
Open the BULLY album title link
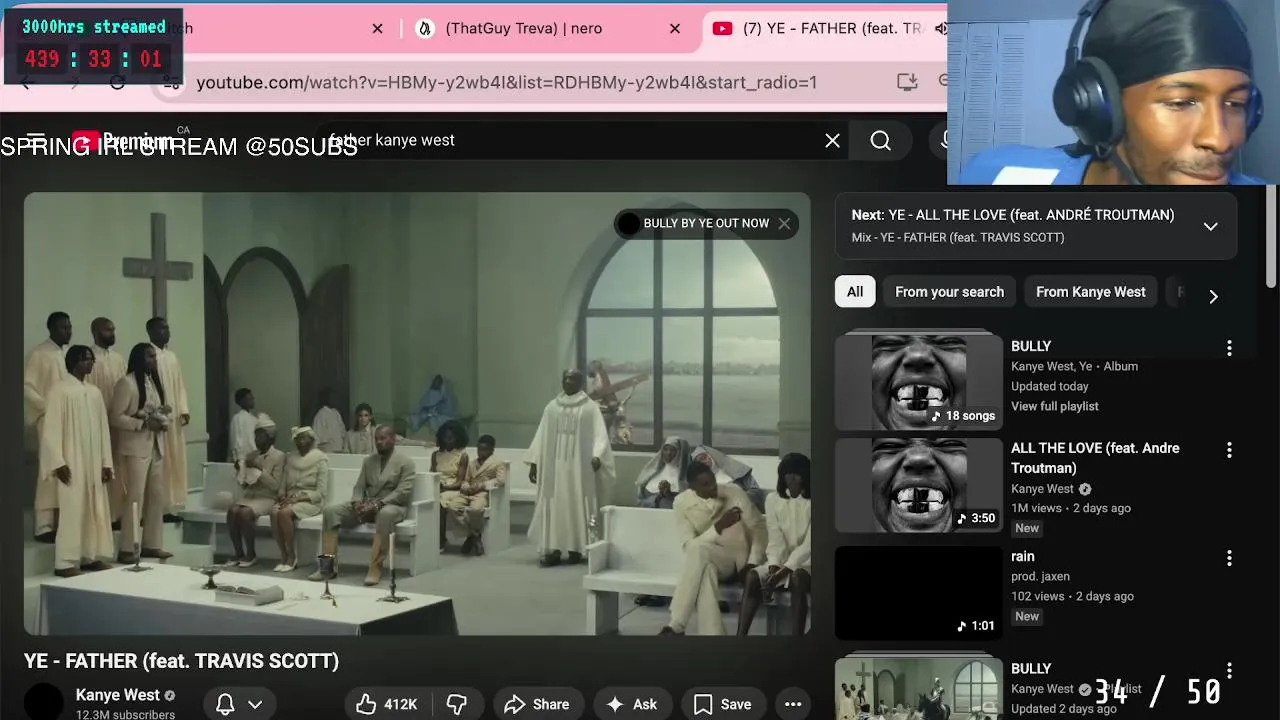tap(1031, 346)
